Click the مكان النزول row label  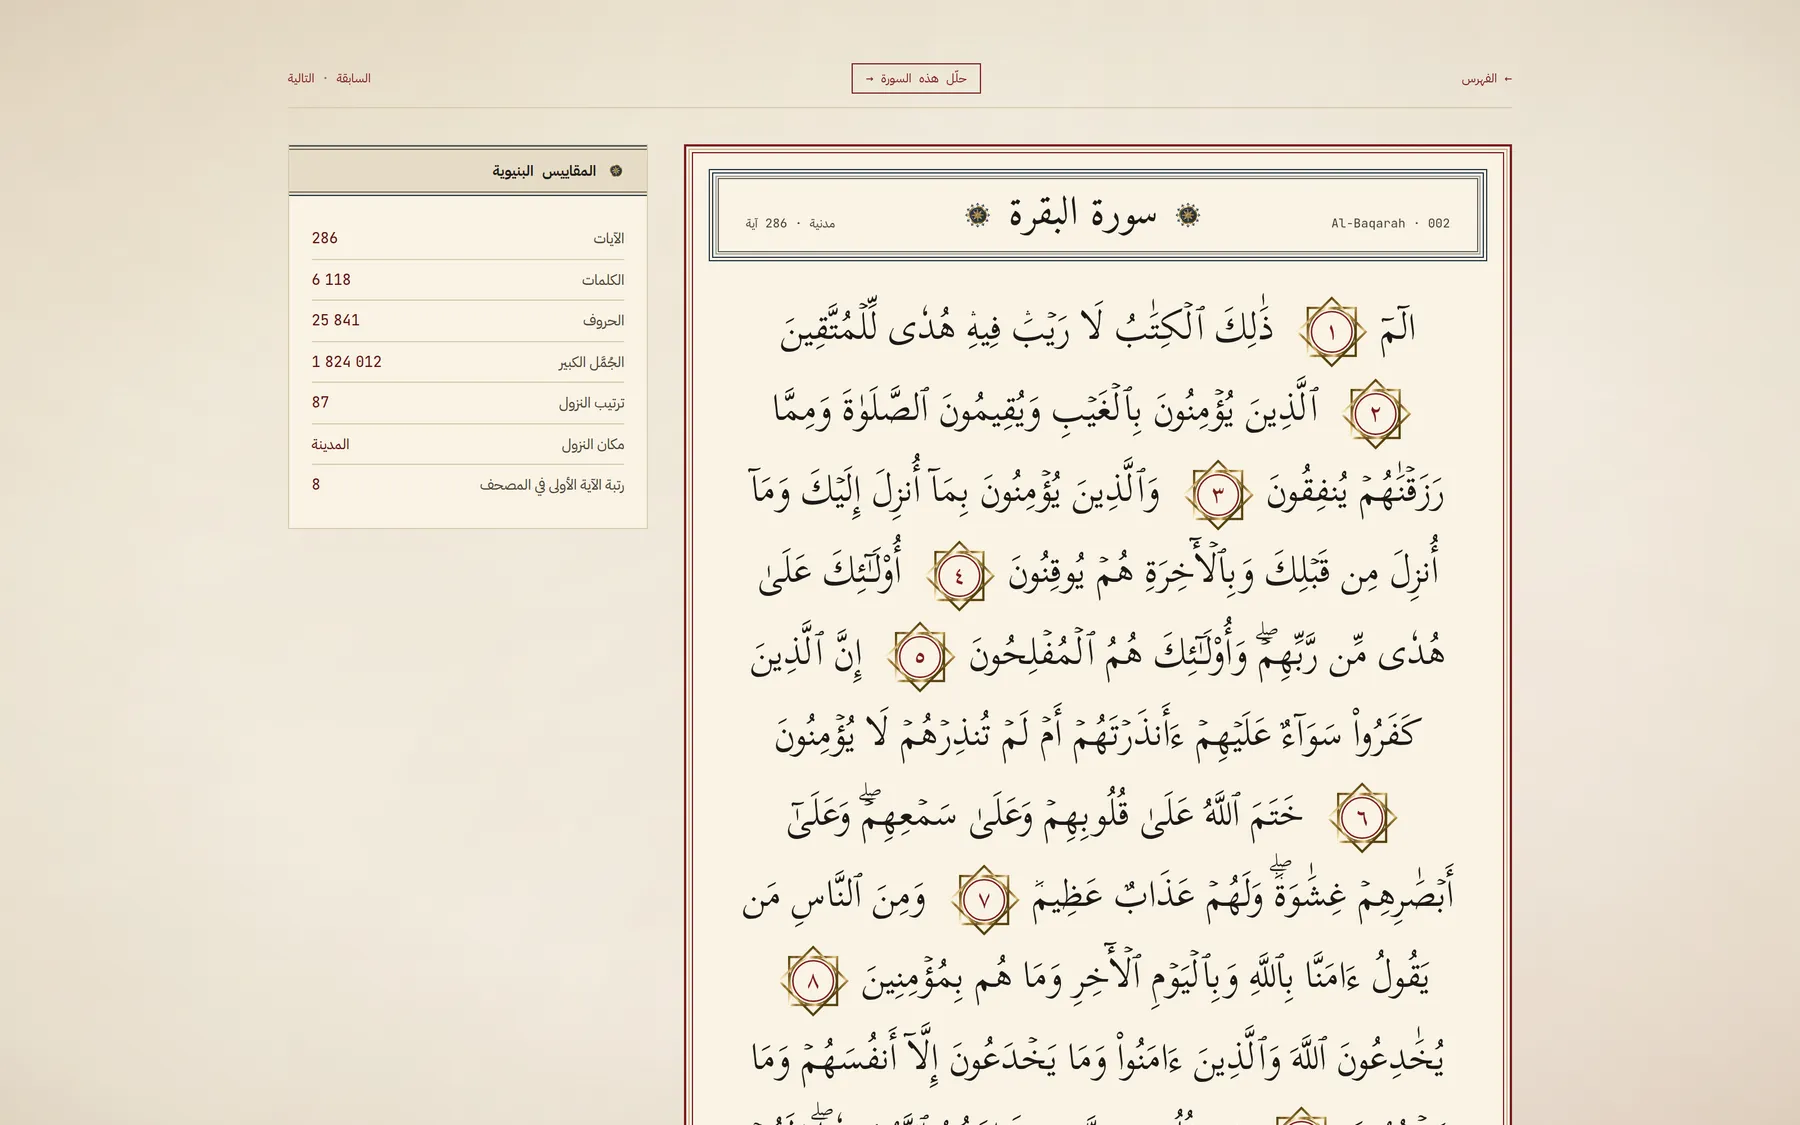592,444
